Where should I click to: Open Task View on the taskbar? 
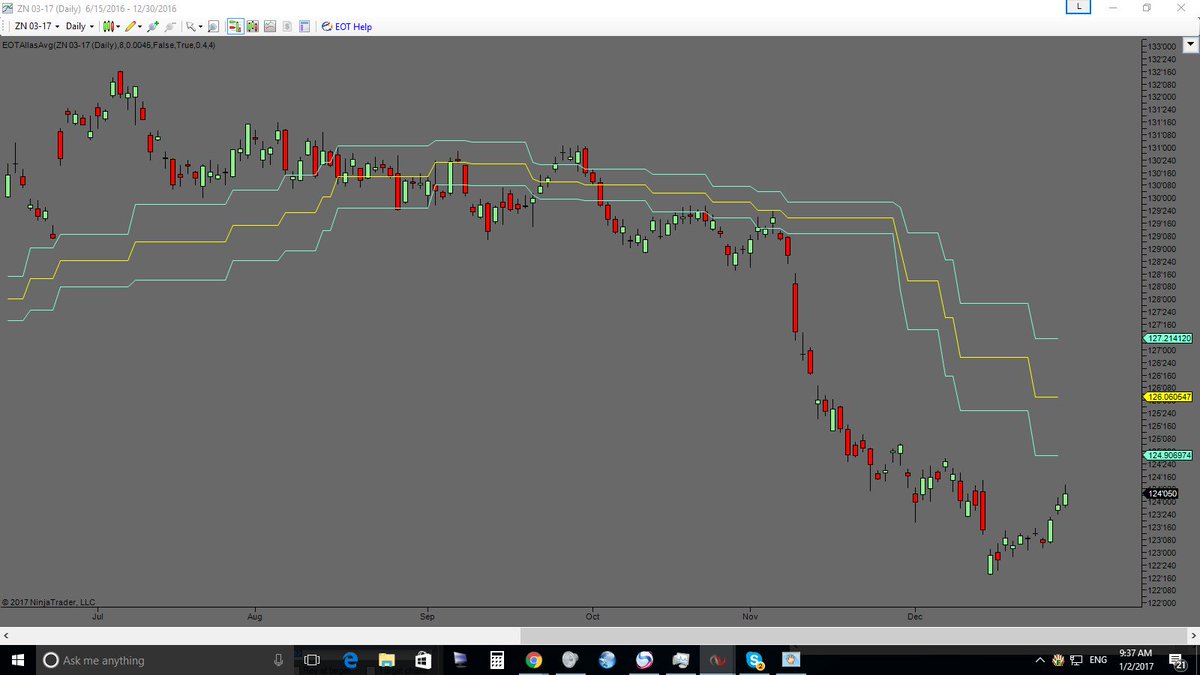[x=311, y=660]
